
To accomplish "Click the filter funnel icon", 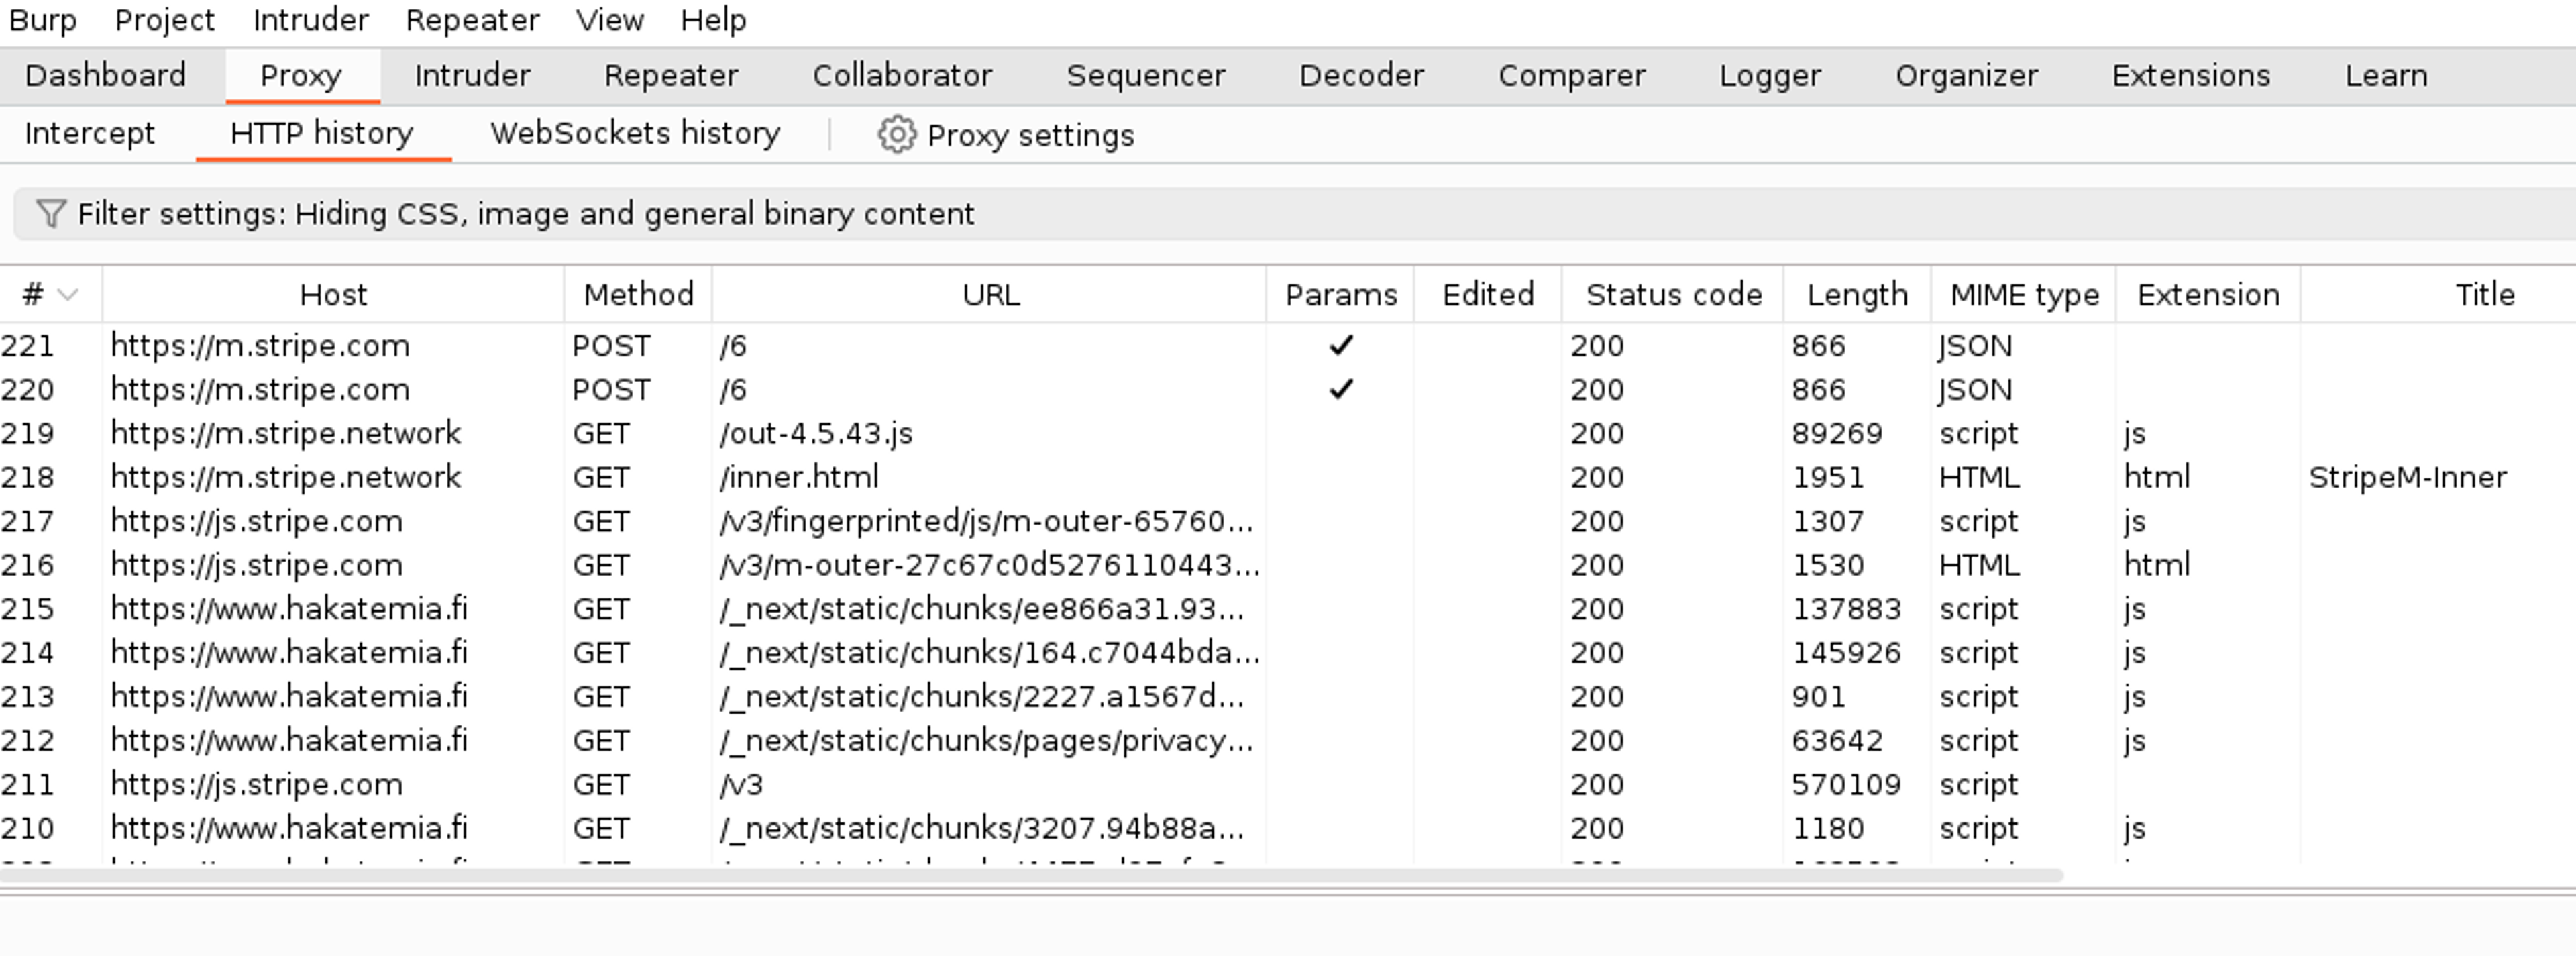I will [x=50, y=214].
